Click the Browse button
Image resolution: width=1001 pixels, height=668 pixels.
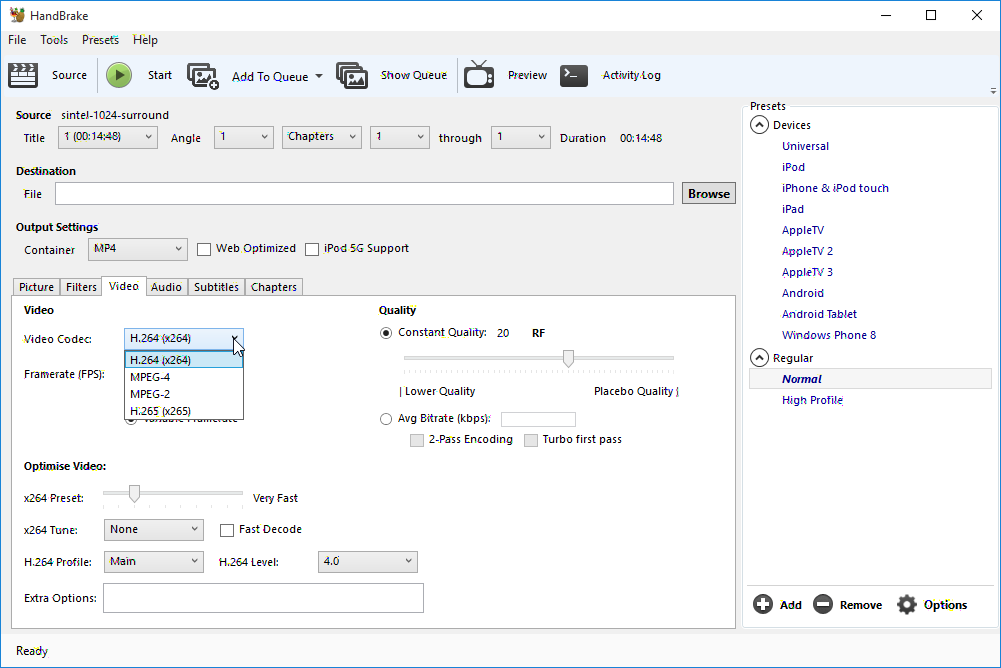click(x=708, y=194)
